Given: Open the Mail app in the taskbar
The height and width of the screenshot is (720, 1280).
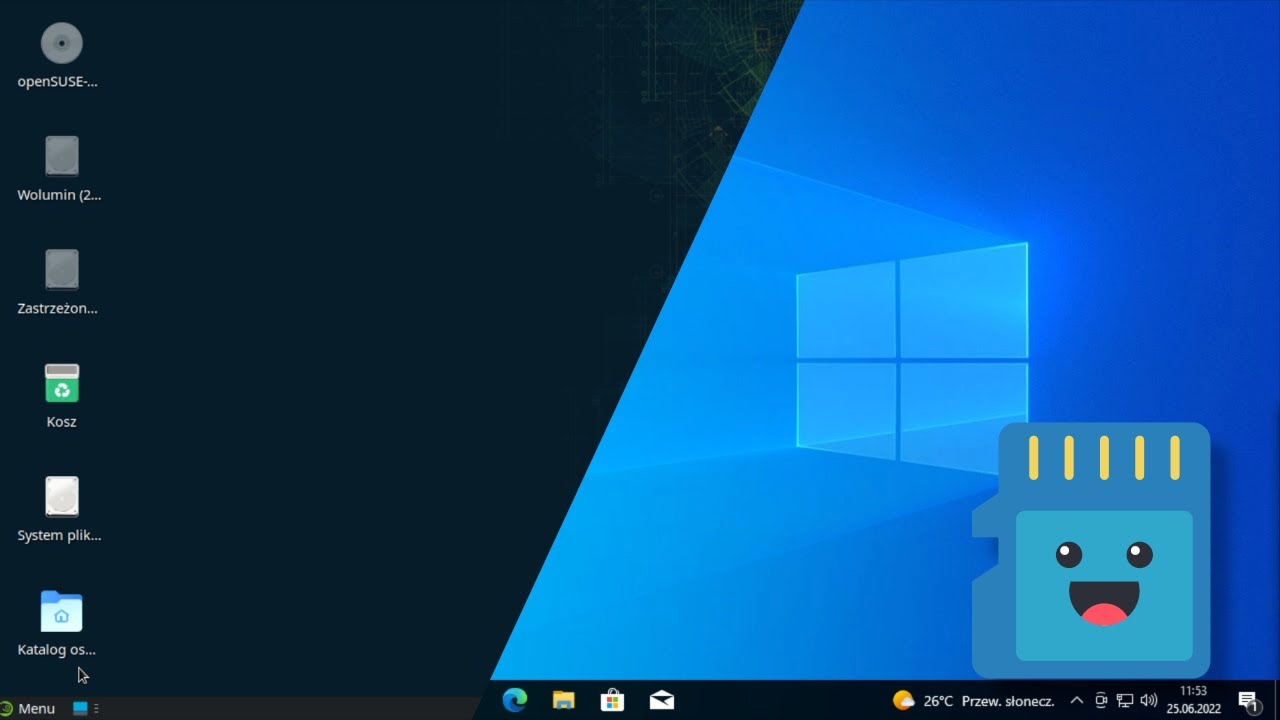Looking at the screenshot, I should point(661,700).
